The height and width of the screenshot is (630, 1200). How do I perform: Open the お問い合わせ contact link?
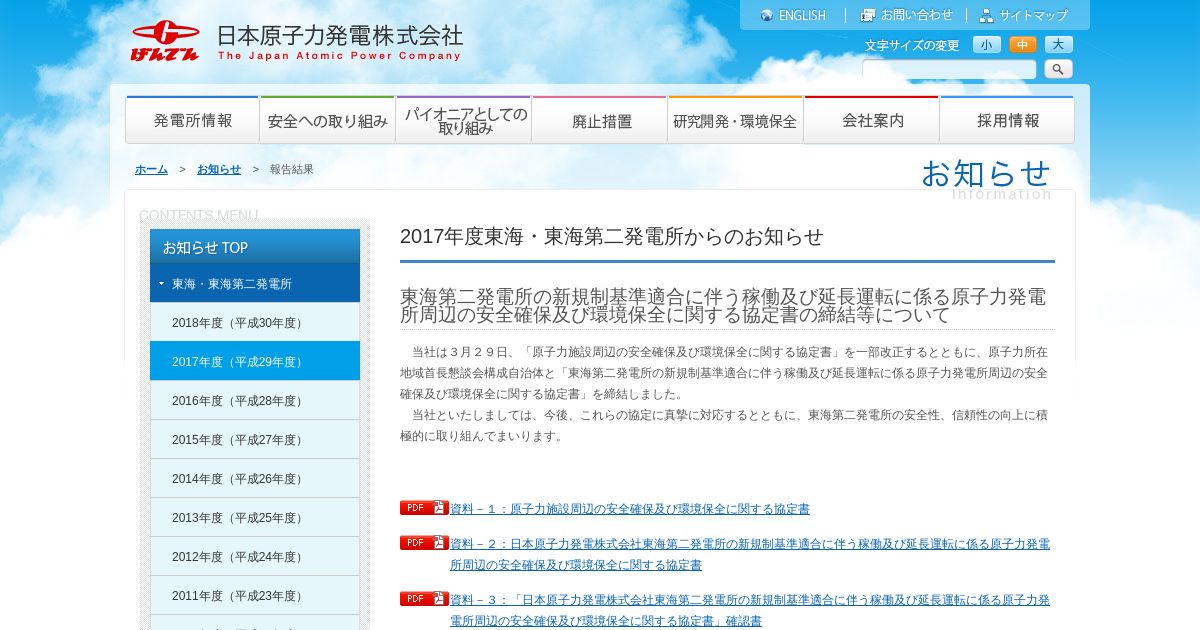click(917, 15)
